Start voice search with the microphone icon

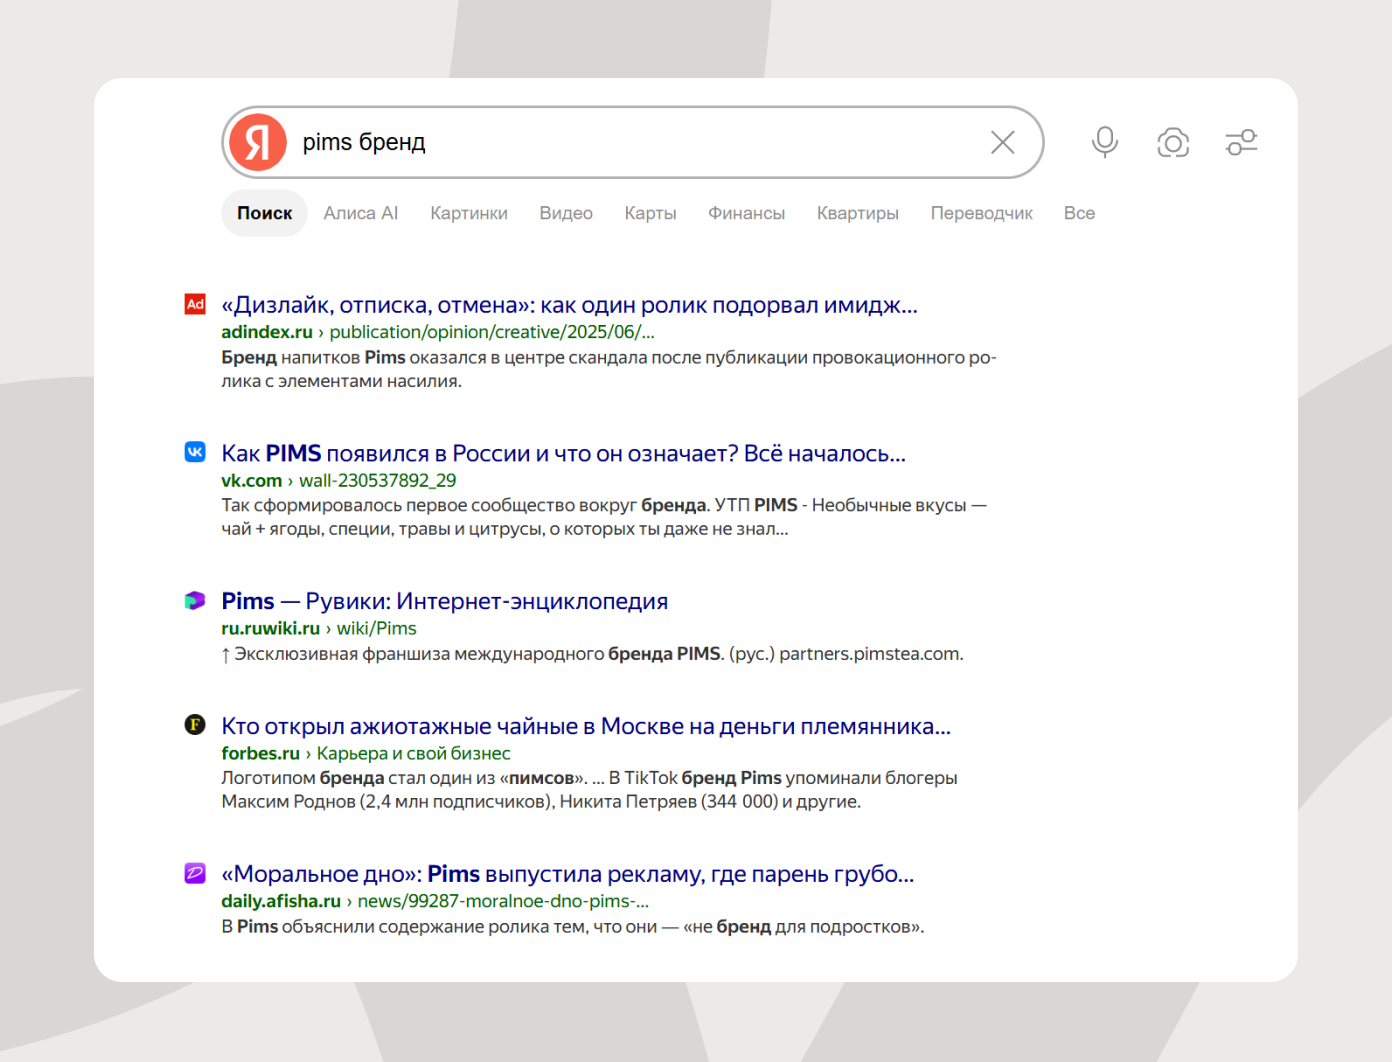1105,142
